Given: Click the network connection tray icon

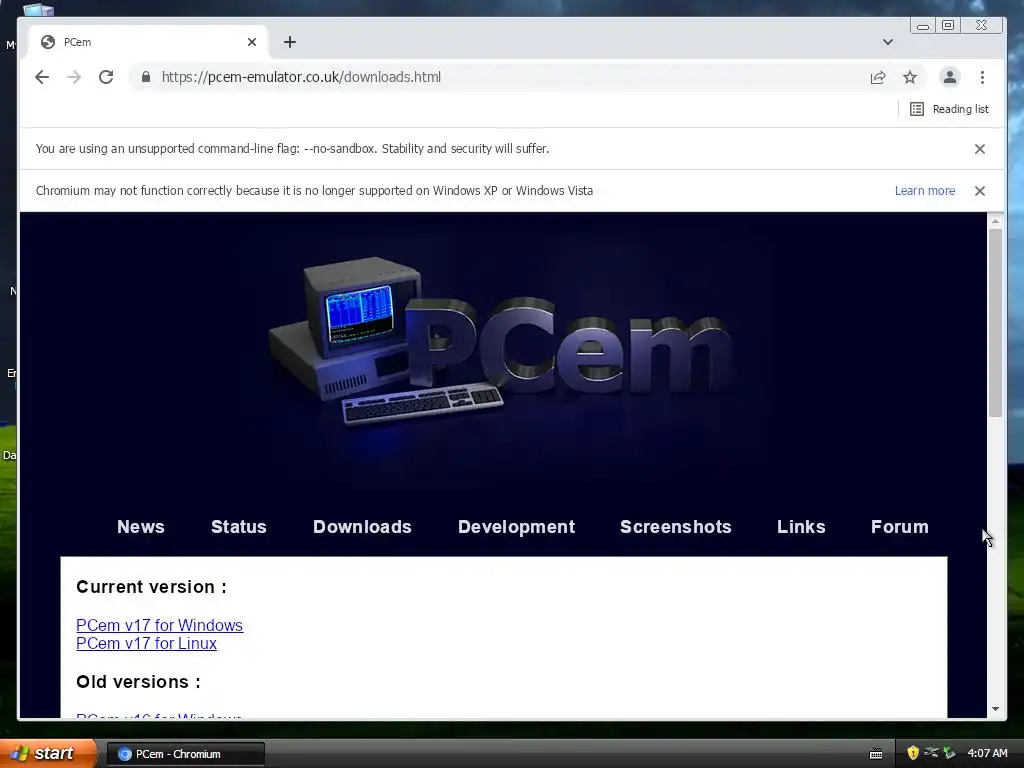Looking at the screenshot, I should click(x=931, y=753).
